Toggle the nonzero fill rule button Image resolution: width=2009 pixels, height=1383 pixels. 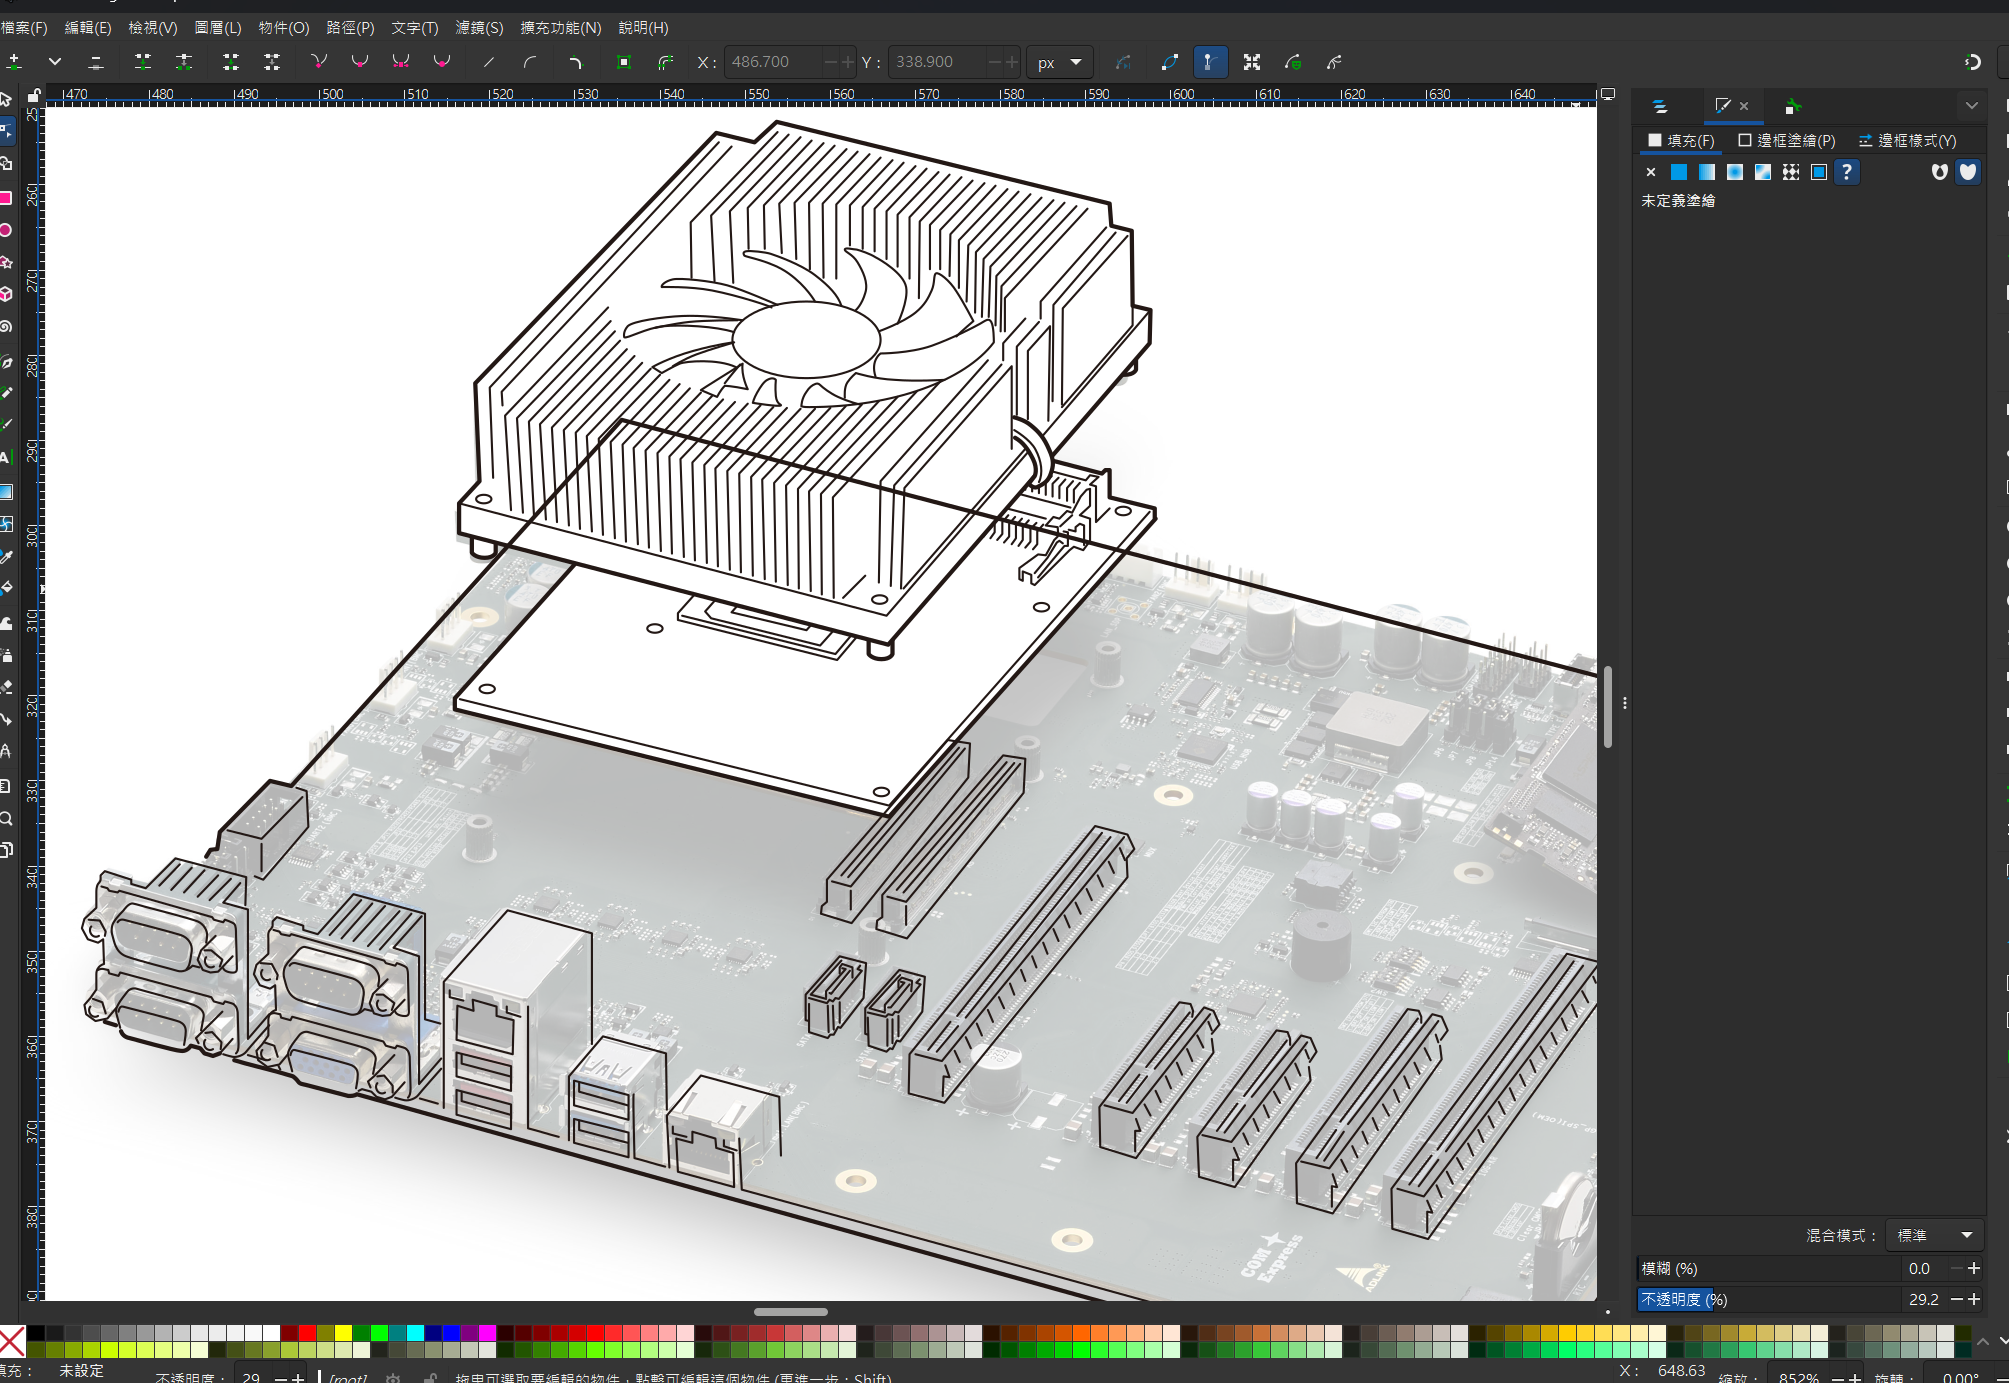pyautogui.click(x=1967, y=172)
